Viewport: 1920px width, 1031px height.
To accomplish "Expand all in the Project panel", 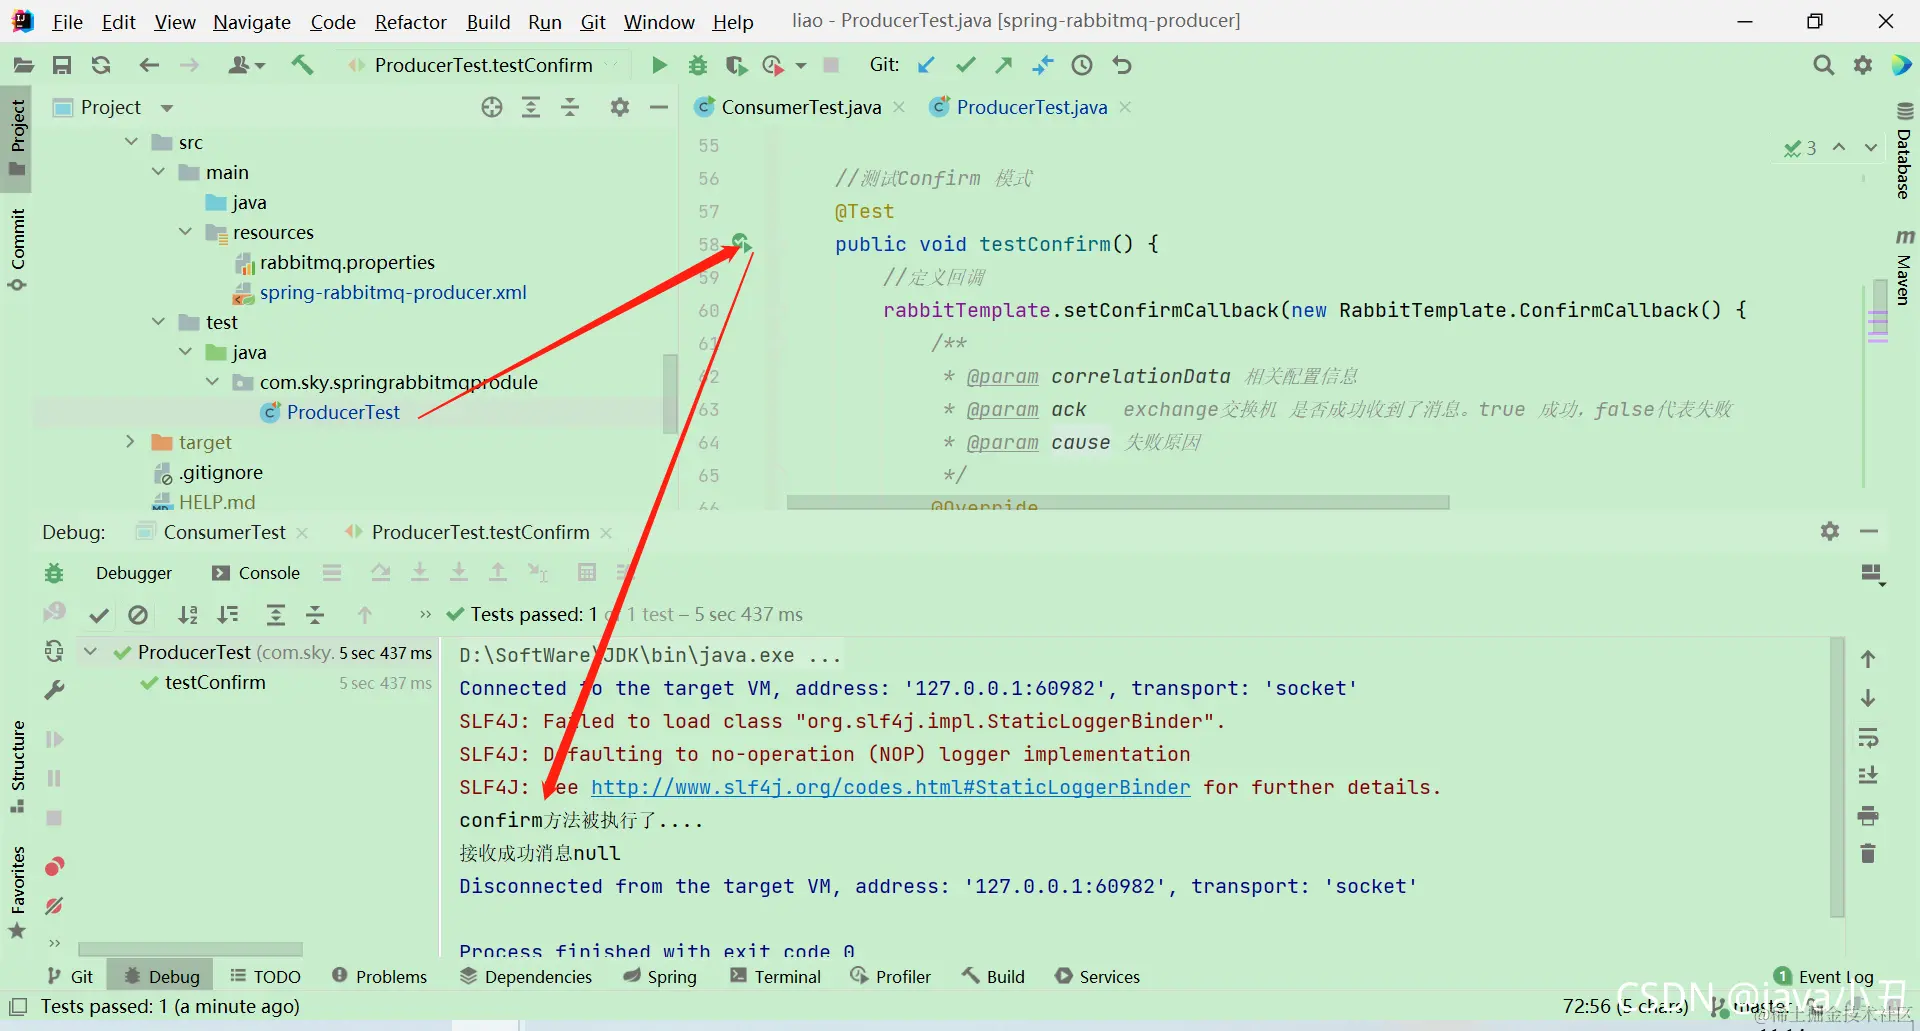I will [x=531, y=107].
